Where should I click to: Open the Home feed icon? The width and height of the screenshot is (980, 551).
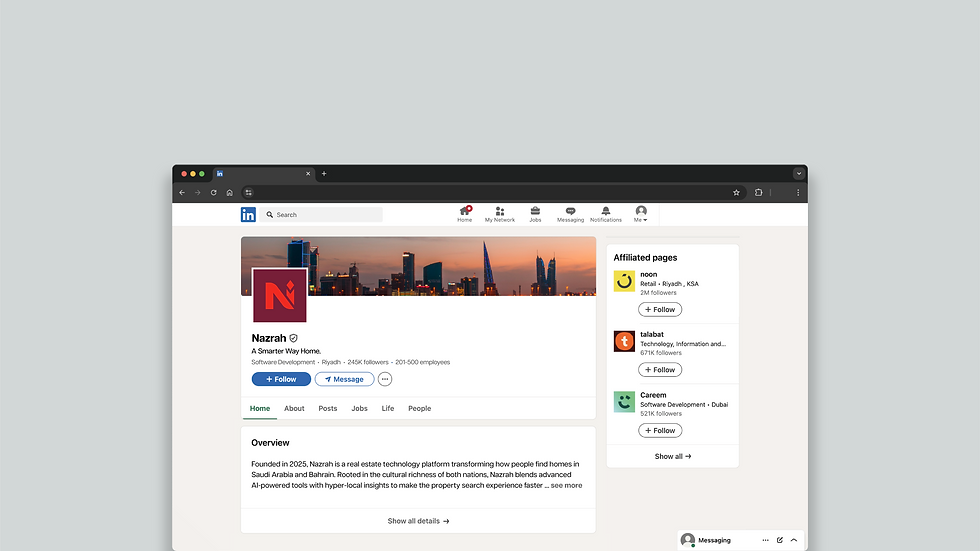click(464, 214)
